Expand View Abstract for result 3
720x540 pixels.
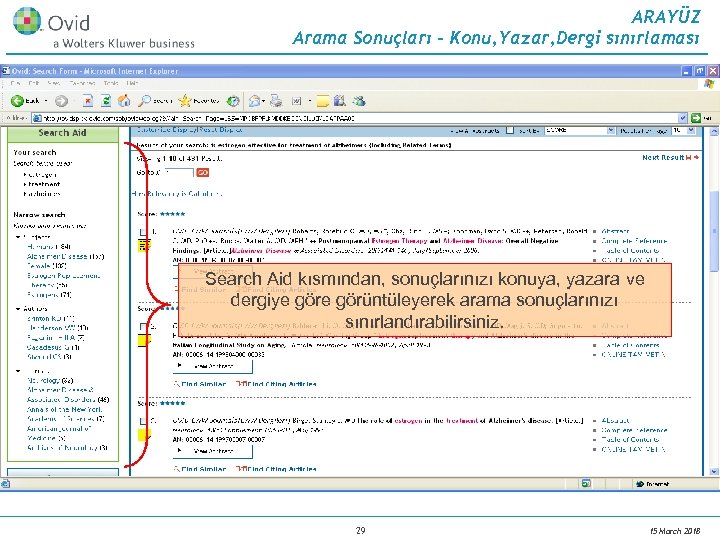point(213,451)
